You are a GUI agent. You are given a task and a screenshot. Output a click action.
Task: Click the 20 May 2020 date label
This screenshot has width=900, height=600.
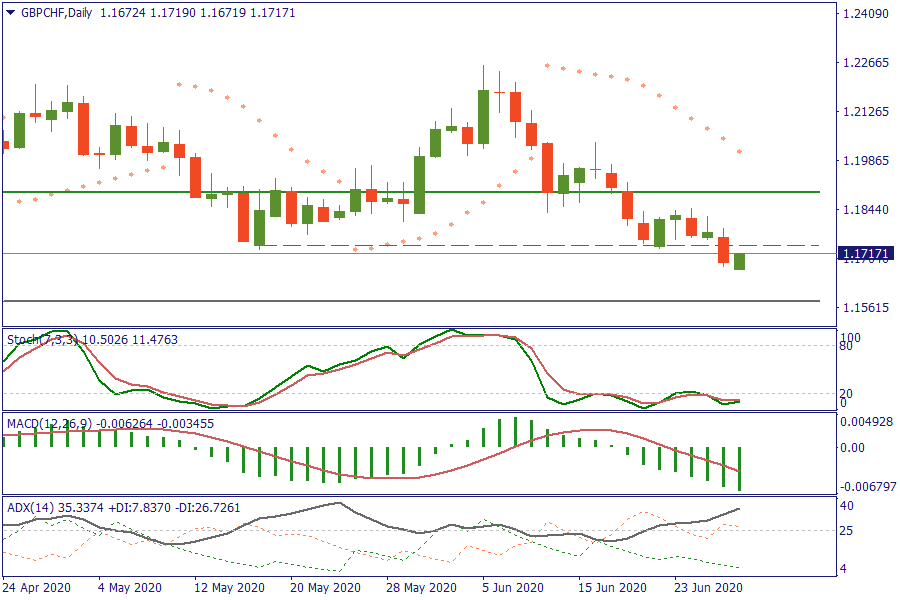click(x=325, y=588)
